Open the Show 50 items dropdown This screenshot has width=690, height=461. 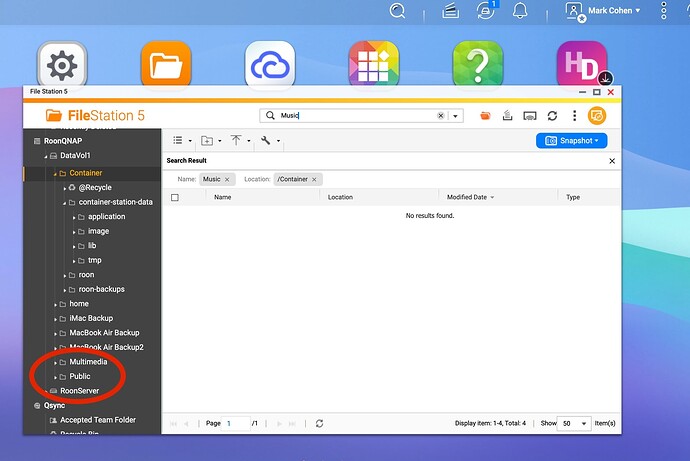574,424
